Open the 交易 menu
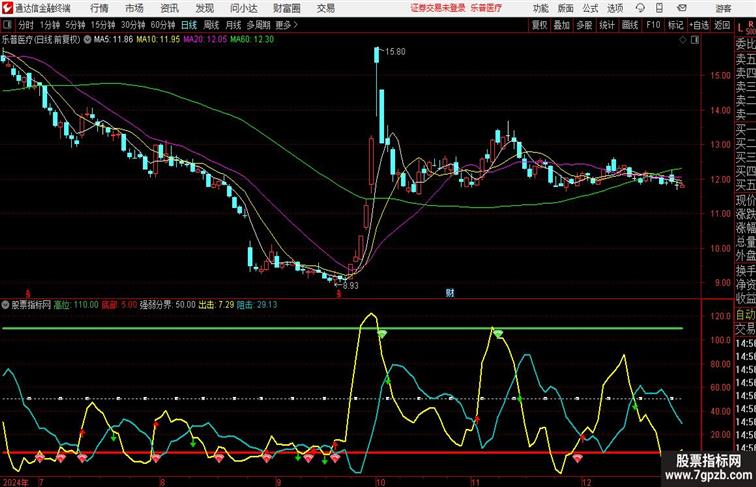The height and width of the screenshot is (487, 756). click(325, 8)
